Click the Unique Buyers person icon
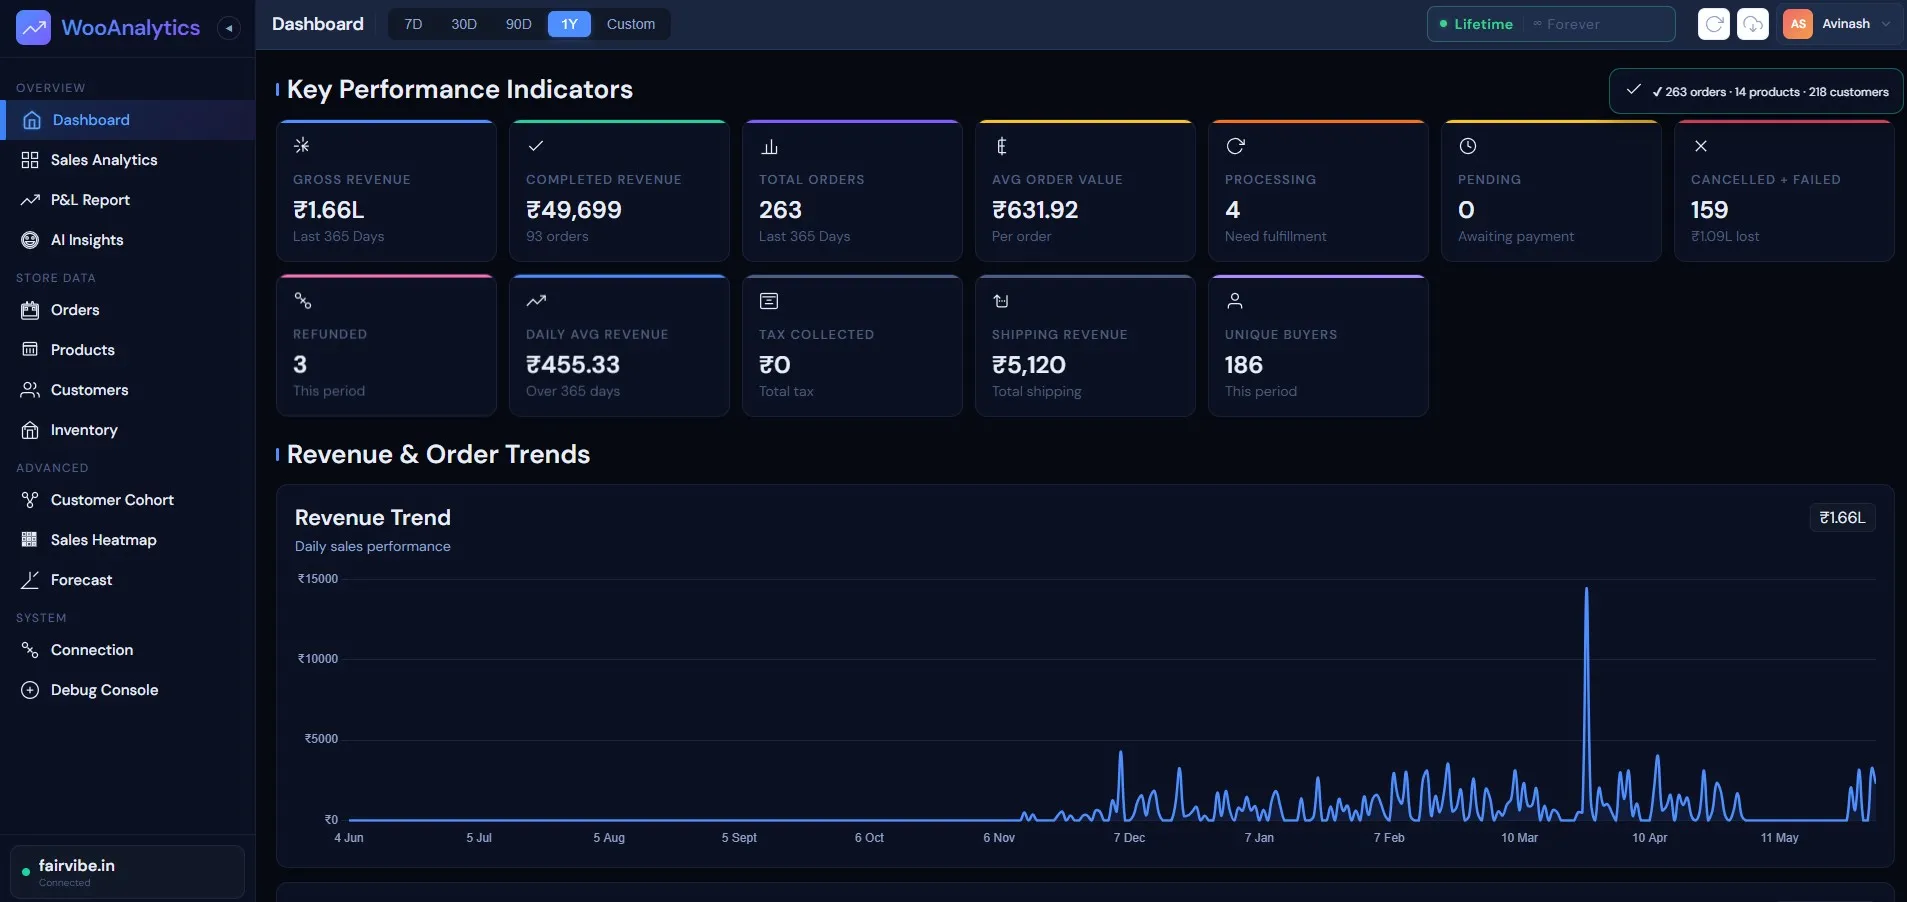Image resolution: width=1907 pixels, height=902 pixels. click(1235, 301)
